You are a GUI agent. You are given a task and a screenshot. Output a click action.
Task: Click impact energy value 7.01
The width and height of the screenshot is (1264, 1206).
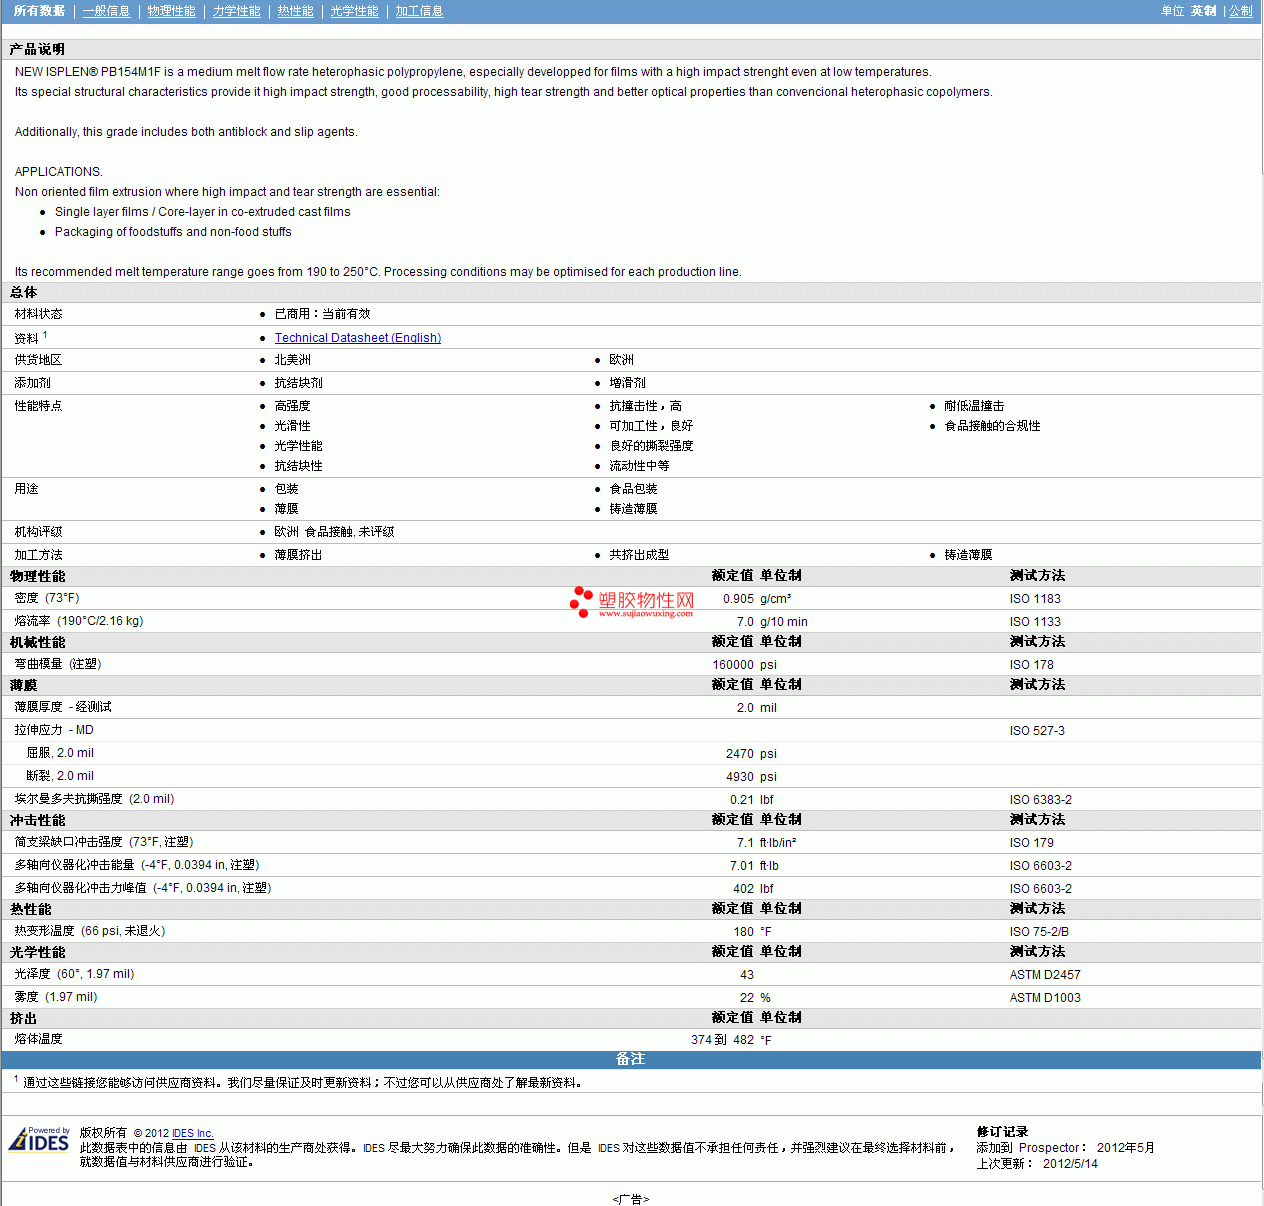742,866
